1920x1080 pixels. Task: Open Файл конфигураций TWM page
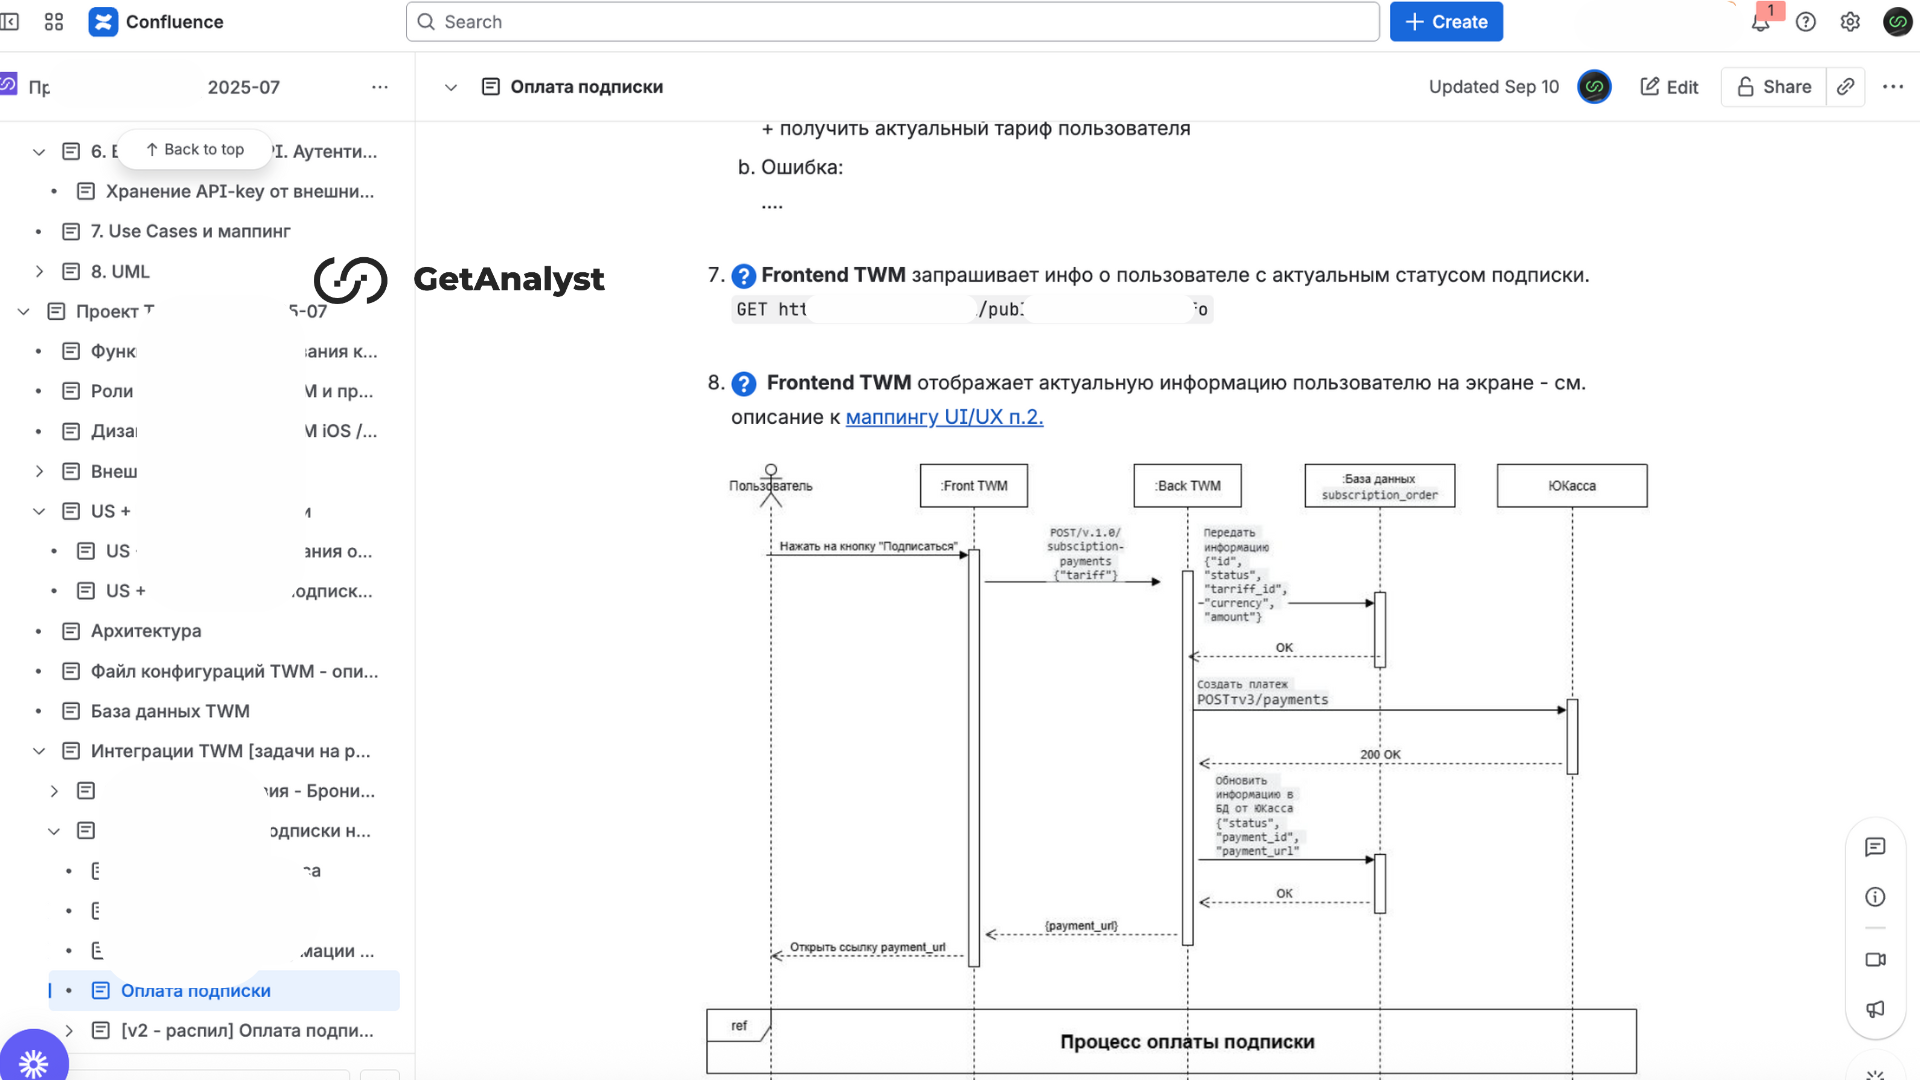pos(234,671)
